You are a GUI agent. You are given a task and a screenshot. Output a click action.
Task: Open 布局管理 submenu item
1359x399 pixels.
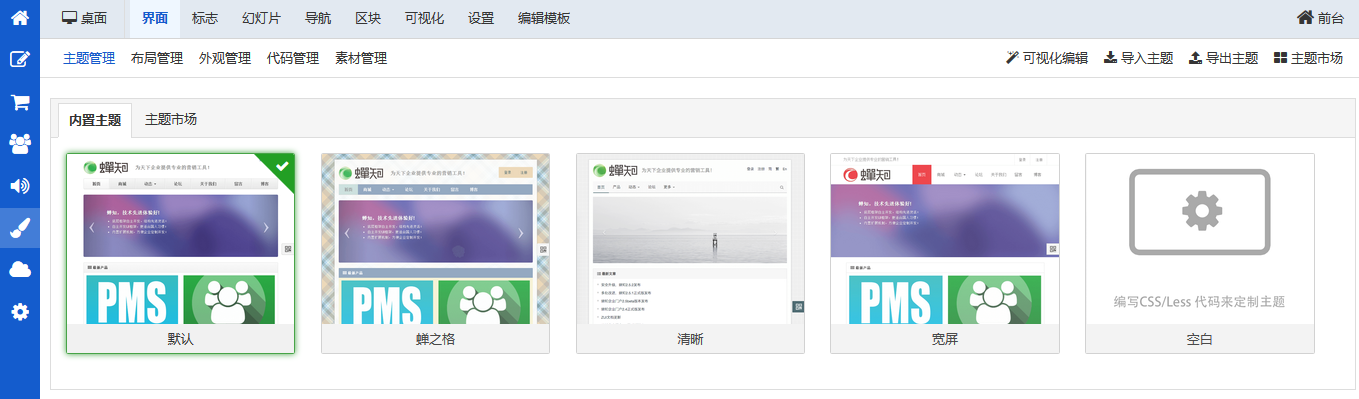click(157, 58)
